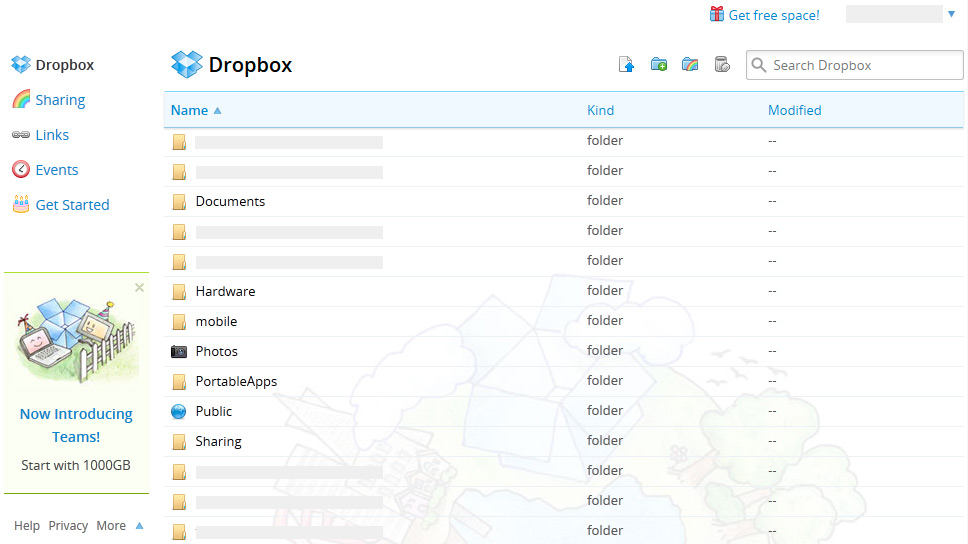Image resolution: width=968 pixels, height=544 pixels.
Task: Open the PortableApps folder name
Action: [236, 382]
